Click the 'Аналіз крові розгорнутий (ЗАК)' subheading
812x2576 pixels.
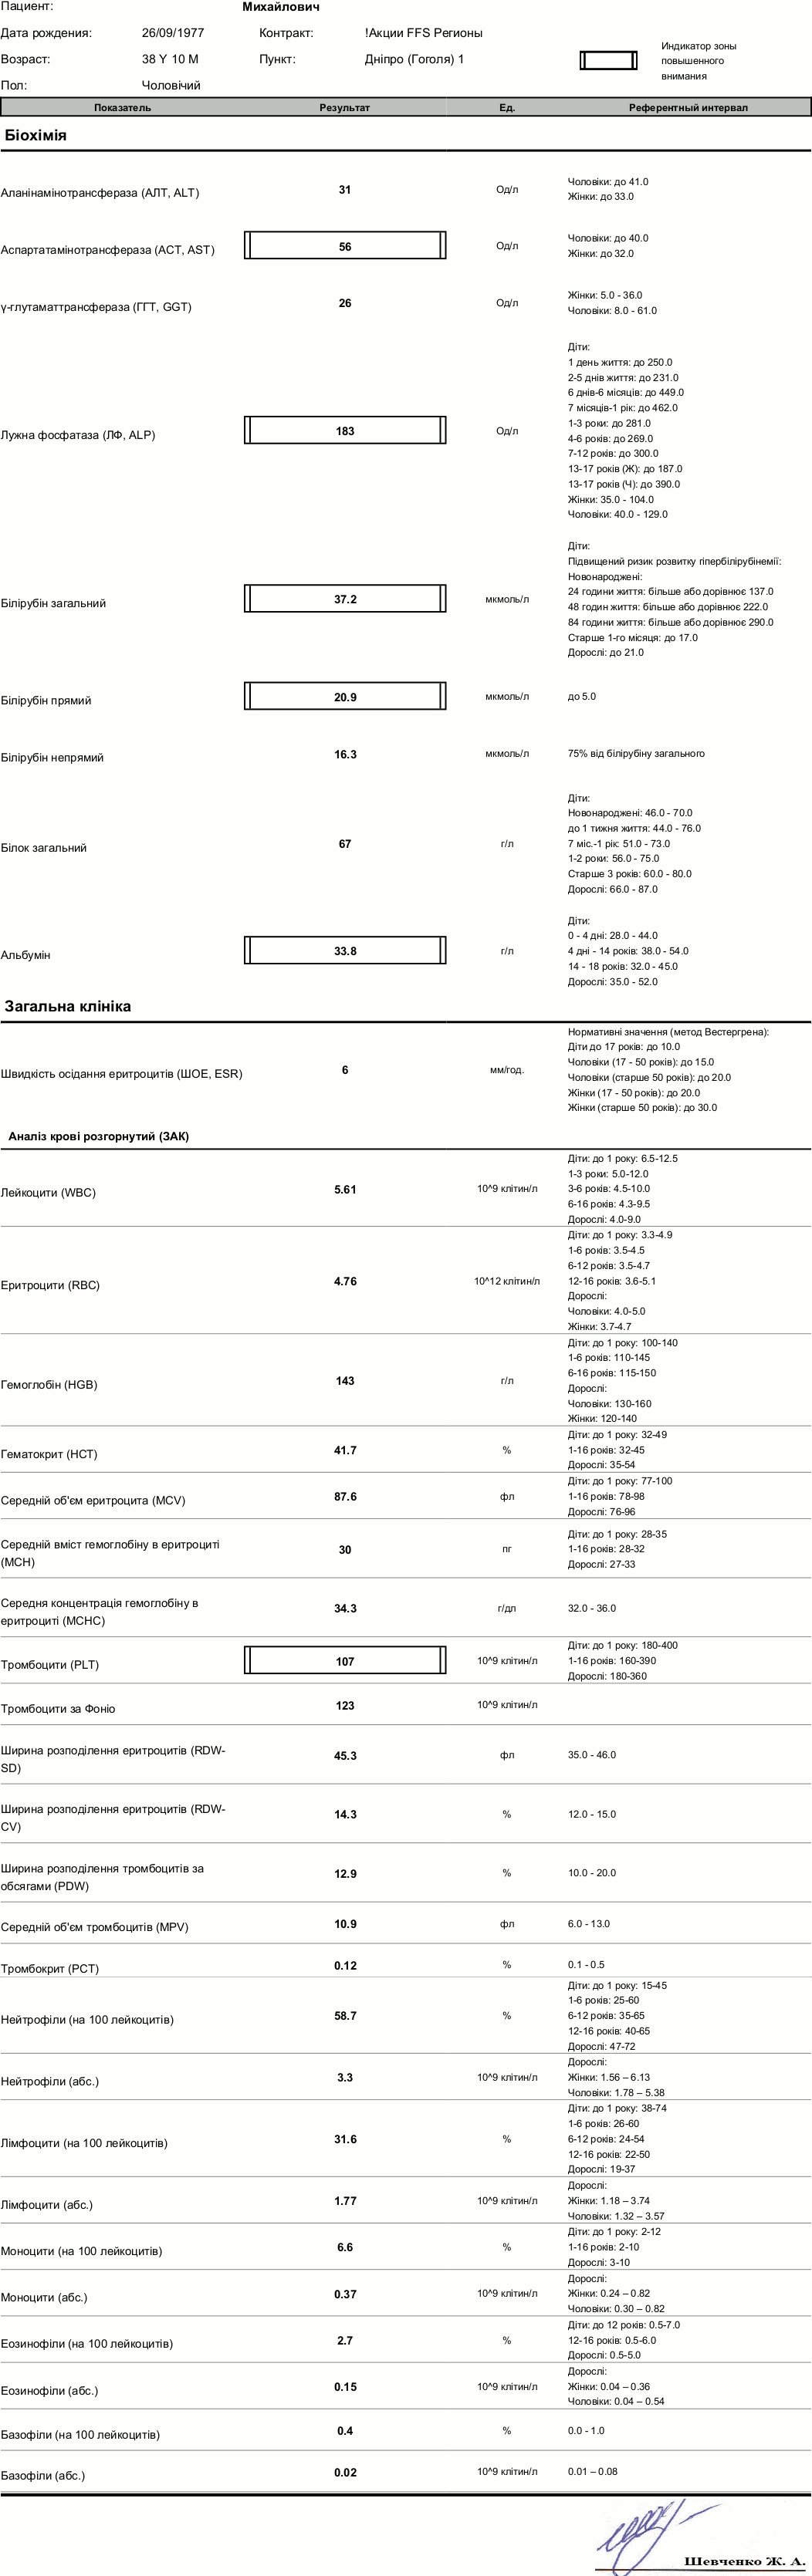click(98, 1136)
